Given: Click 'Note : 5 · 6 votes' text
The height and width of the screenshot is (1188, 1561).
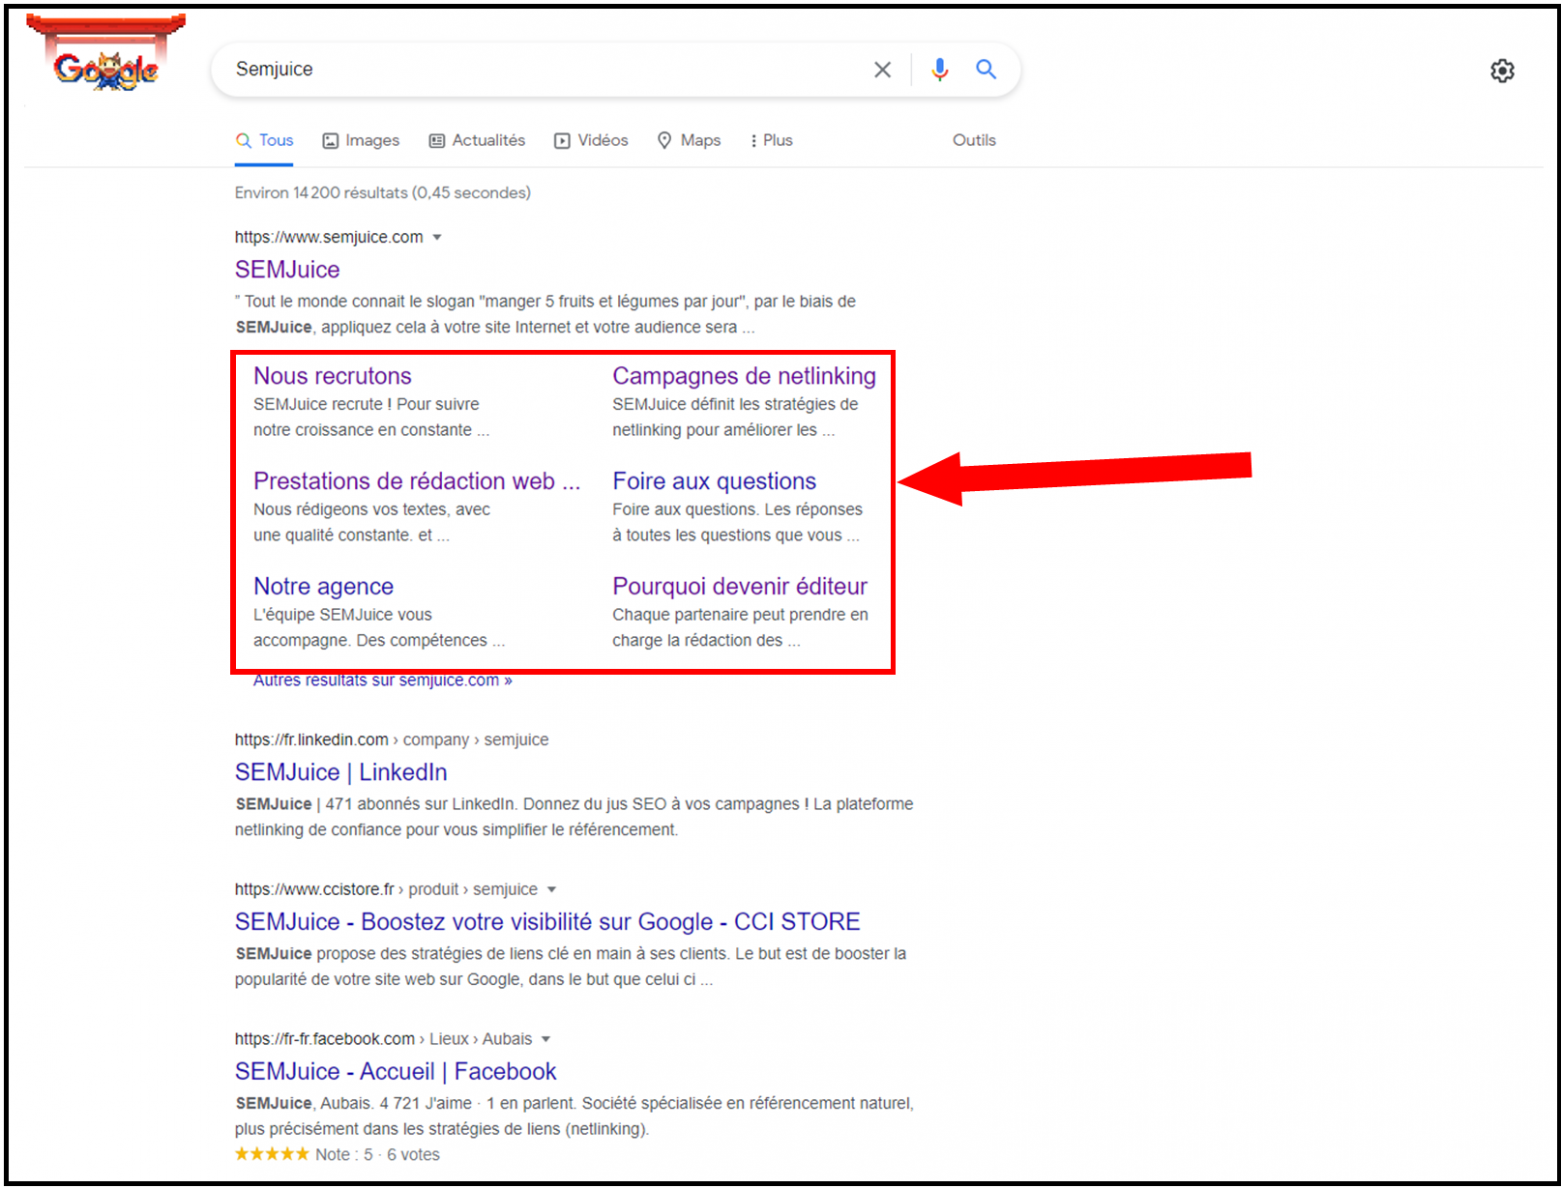Looking at the screenshot, I should (x=377, y=1155).
